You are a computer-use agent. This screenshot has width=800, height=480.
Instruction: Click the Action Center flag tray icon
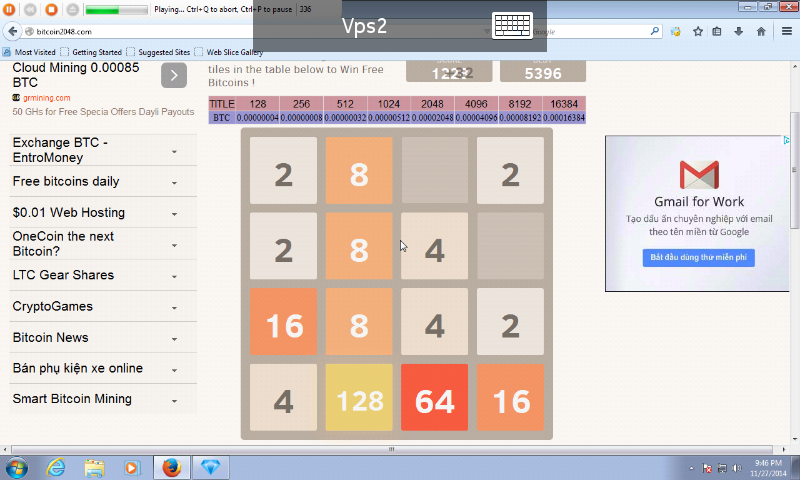(x=707, y=468)
